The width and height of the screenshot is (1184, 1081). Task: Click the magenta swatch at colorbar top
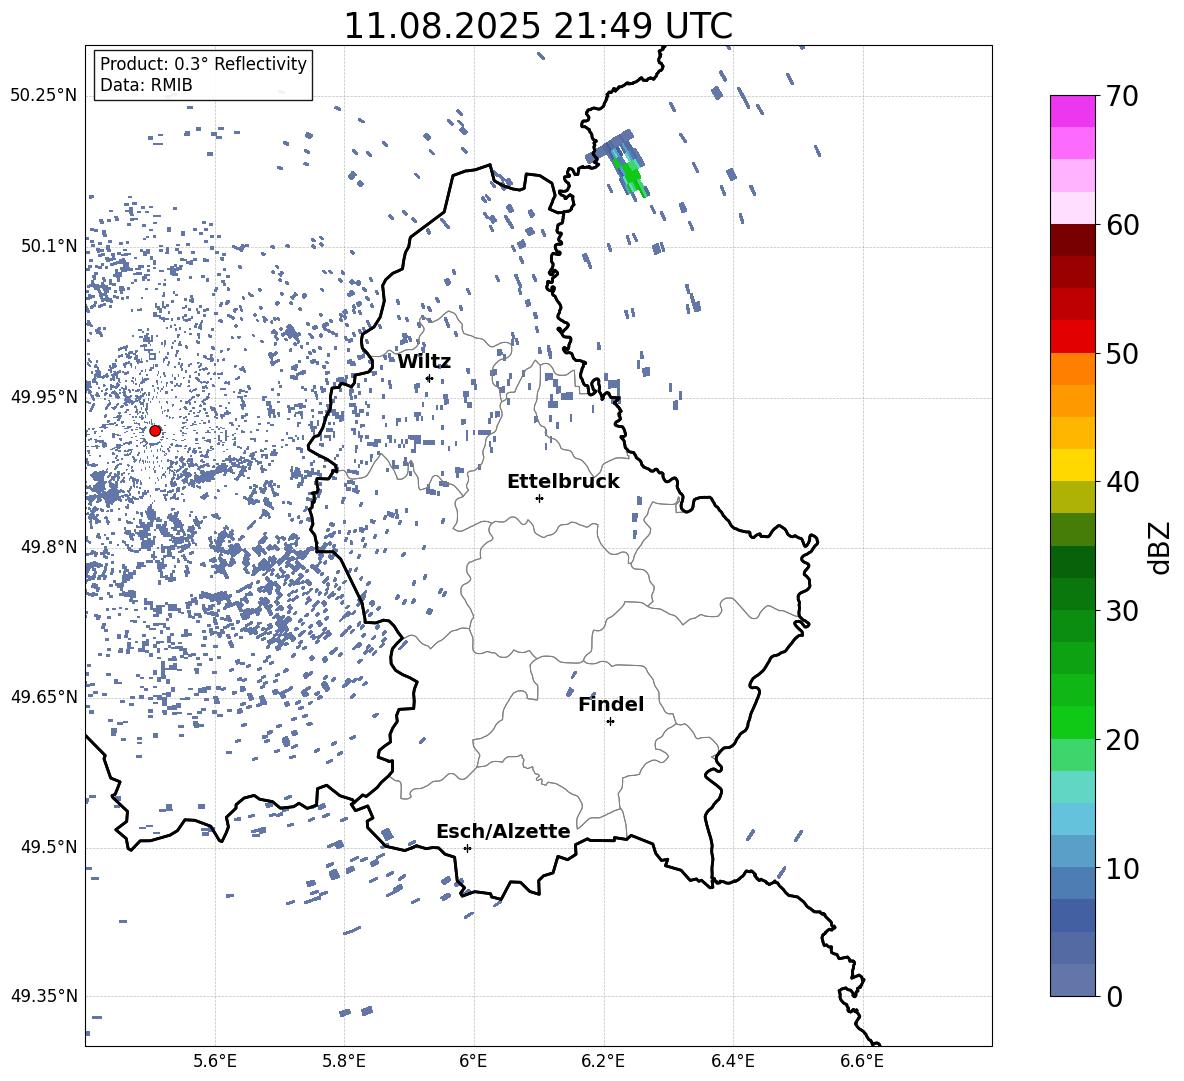pos(1072,111)
